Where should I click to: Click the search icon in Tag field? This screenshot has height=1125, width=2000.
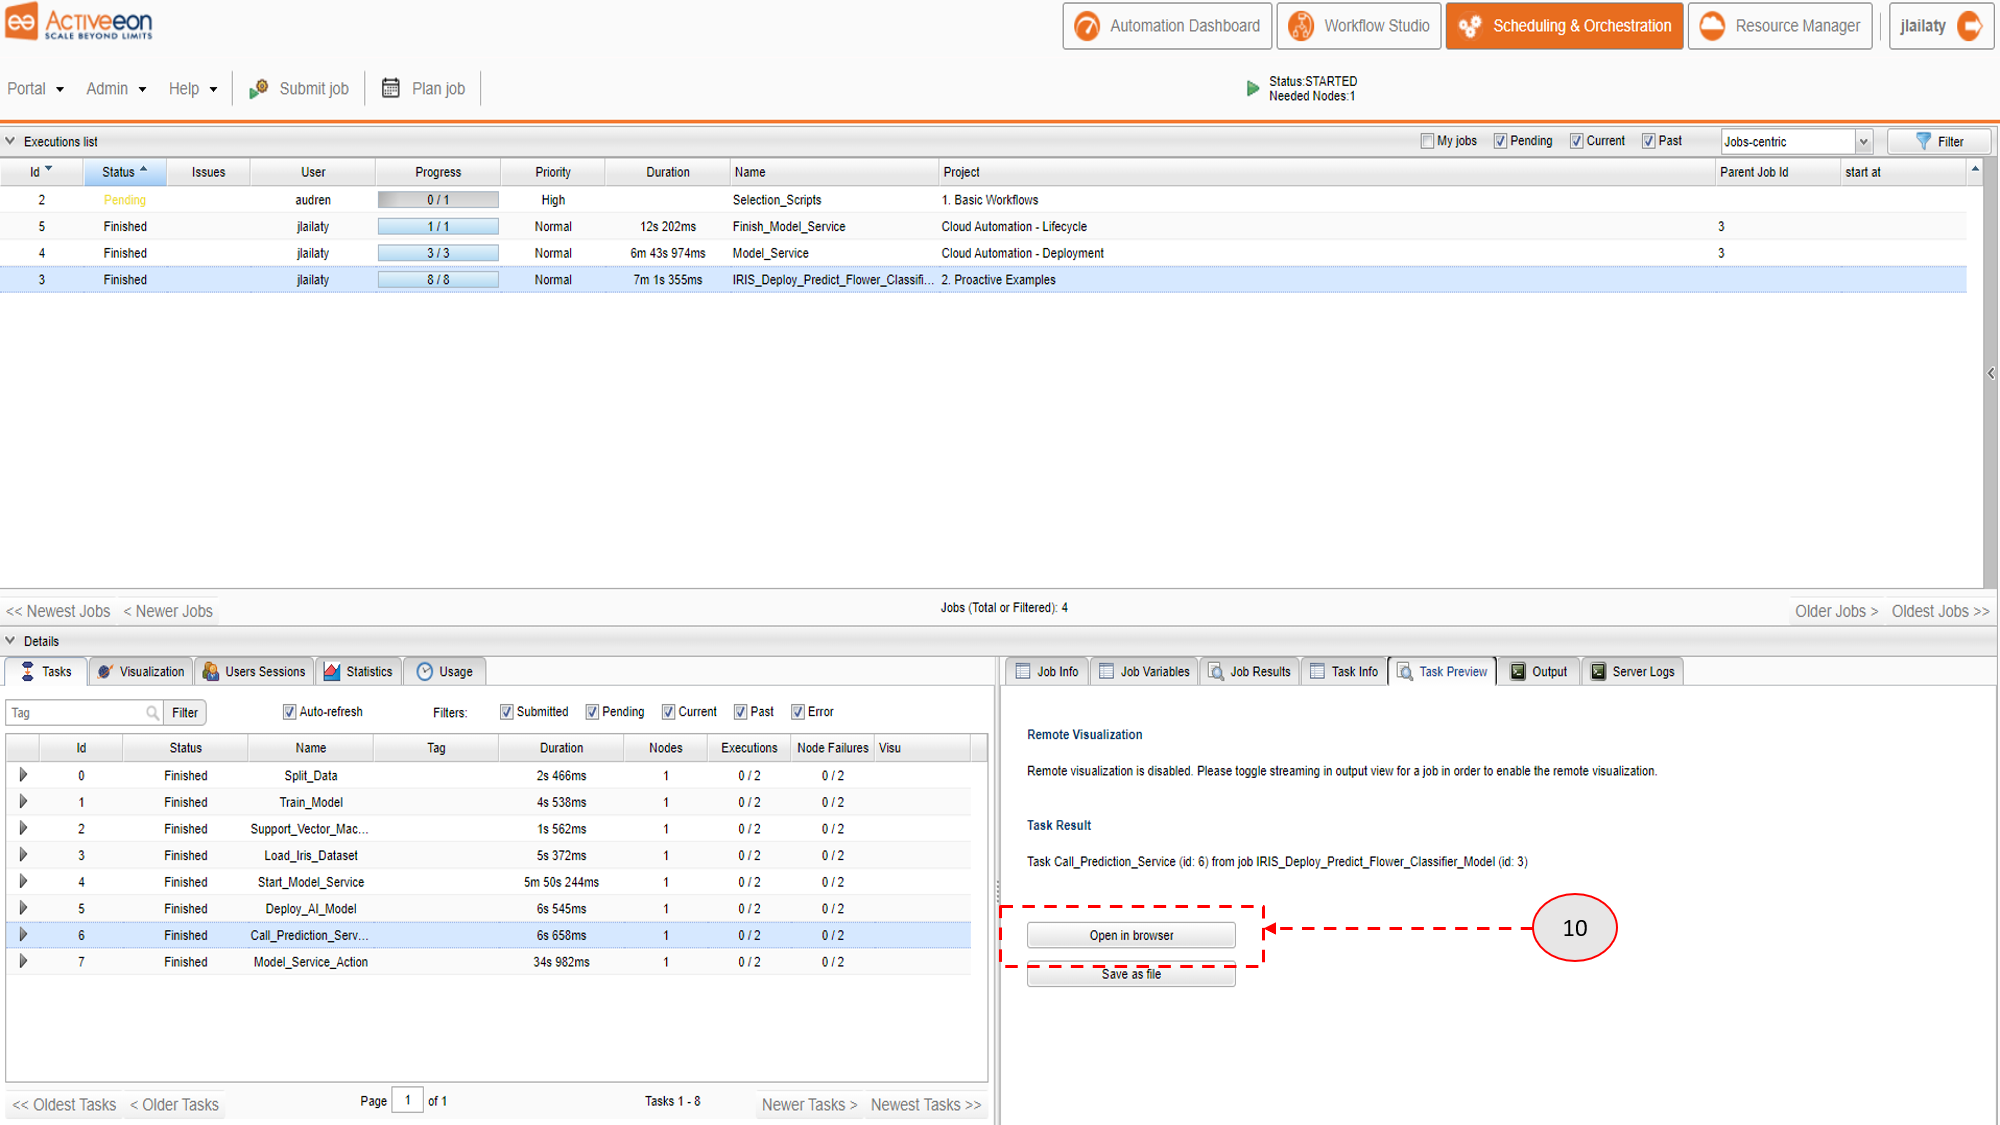point(153,713)
